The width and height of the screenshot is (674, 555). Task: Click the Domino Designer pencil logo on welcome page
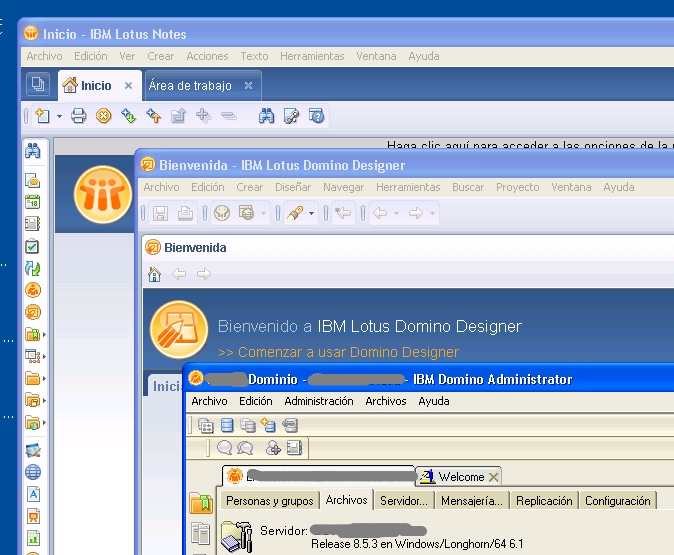pos(179,330)
